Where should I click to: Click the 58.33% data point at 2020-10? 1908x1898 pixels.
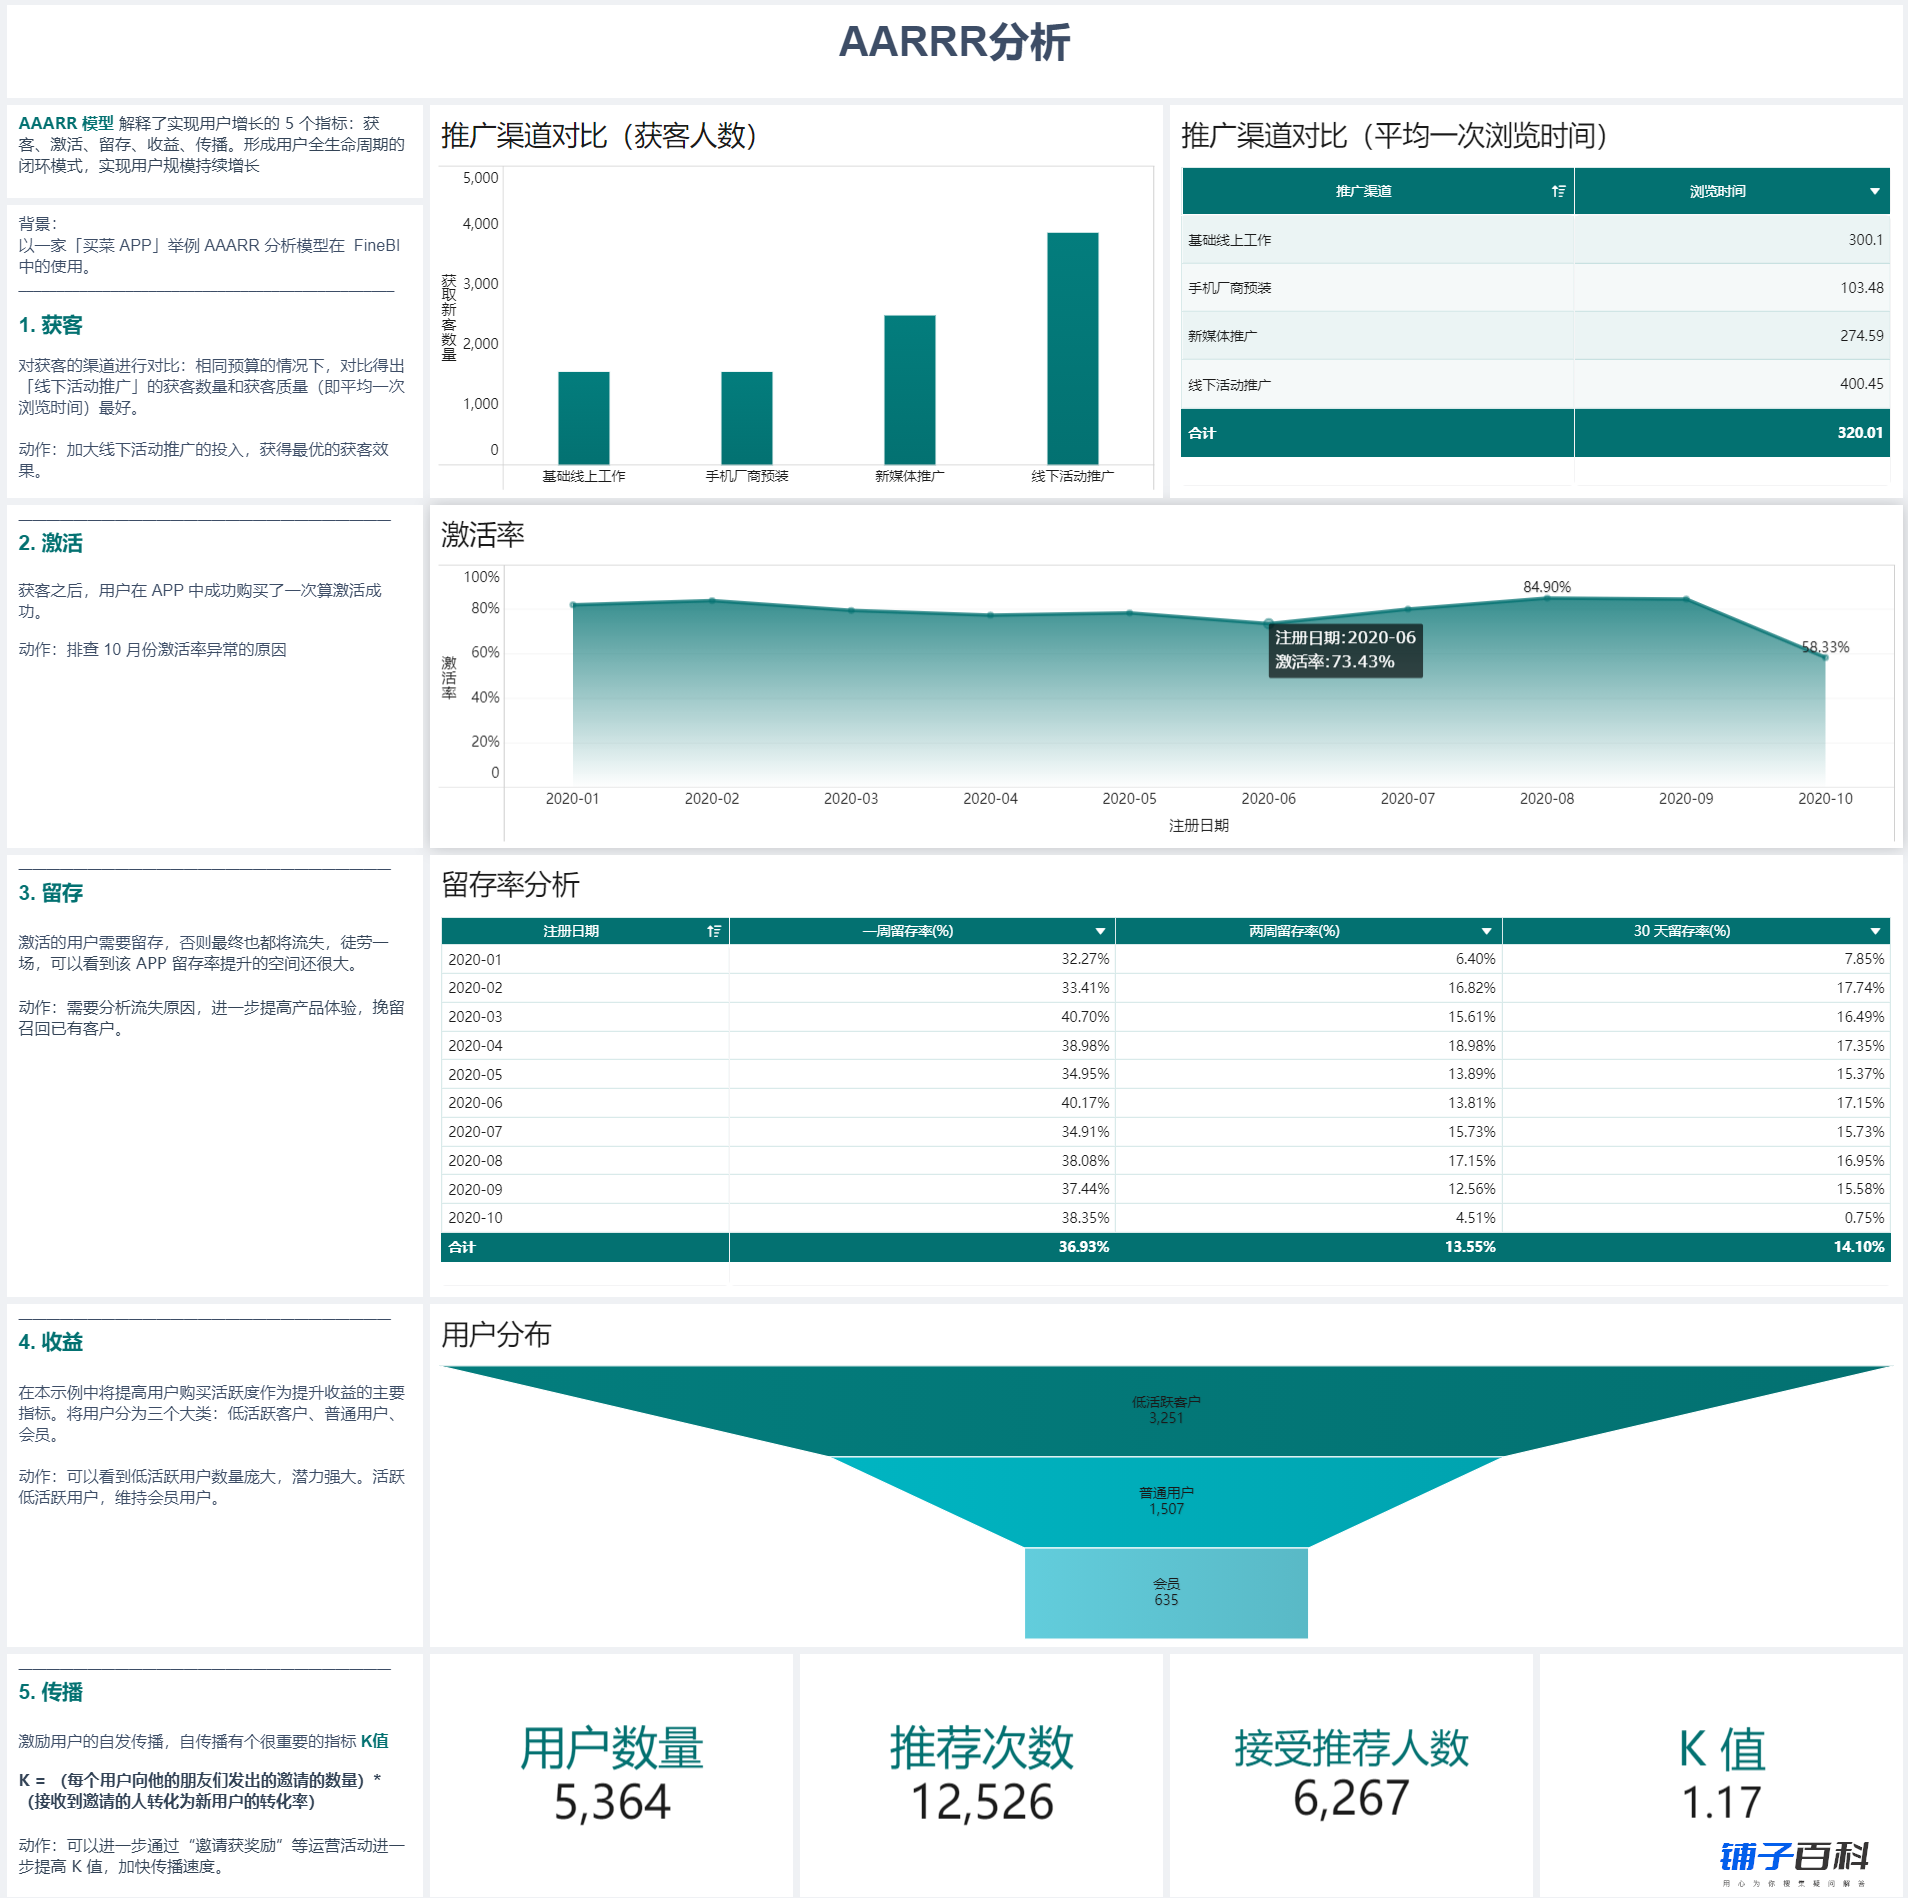pyautogui.click(x=1825, y=657)
